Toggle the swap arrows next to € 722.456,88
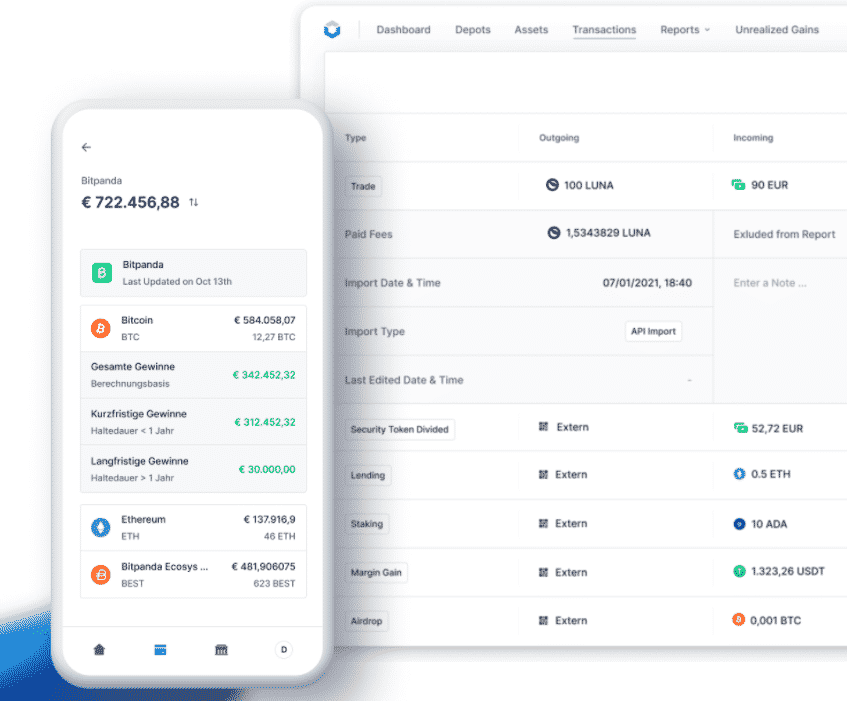The height and width of the screenshot is (701, 847). (x=193, y=202)
